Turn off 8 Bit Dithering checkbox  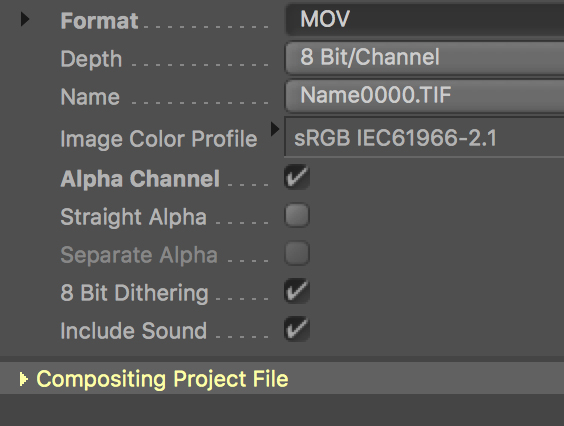coord(297,291)
